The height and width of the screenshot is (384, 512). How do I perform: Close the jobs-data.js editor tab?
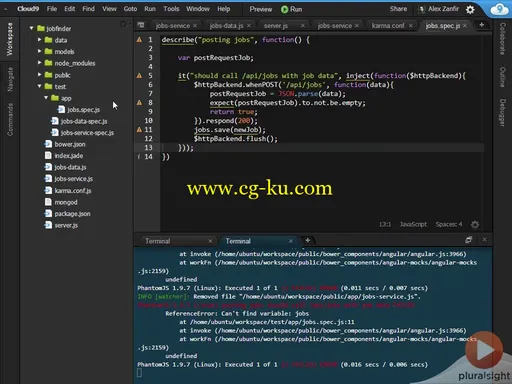249,26
